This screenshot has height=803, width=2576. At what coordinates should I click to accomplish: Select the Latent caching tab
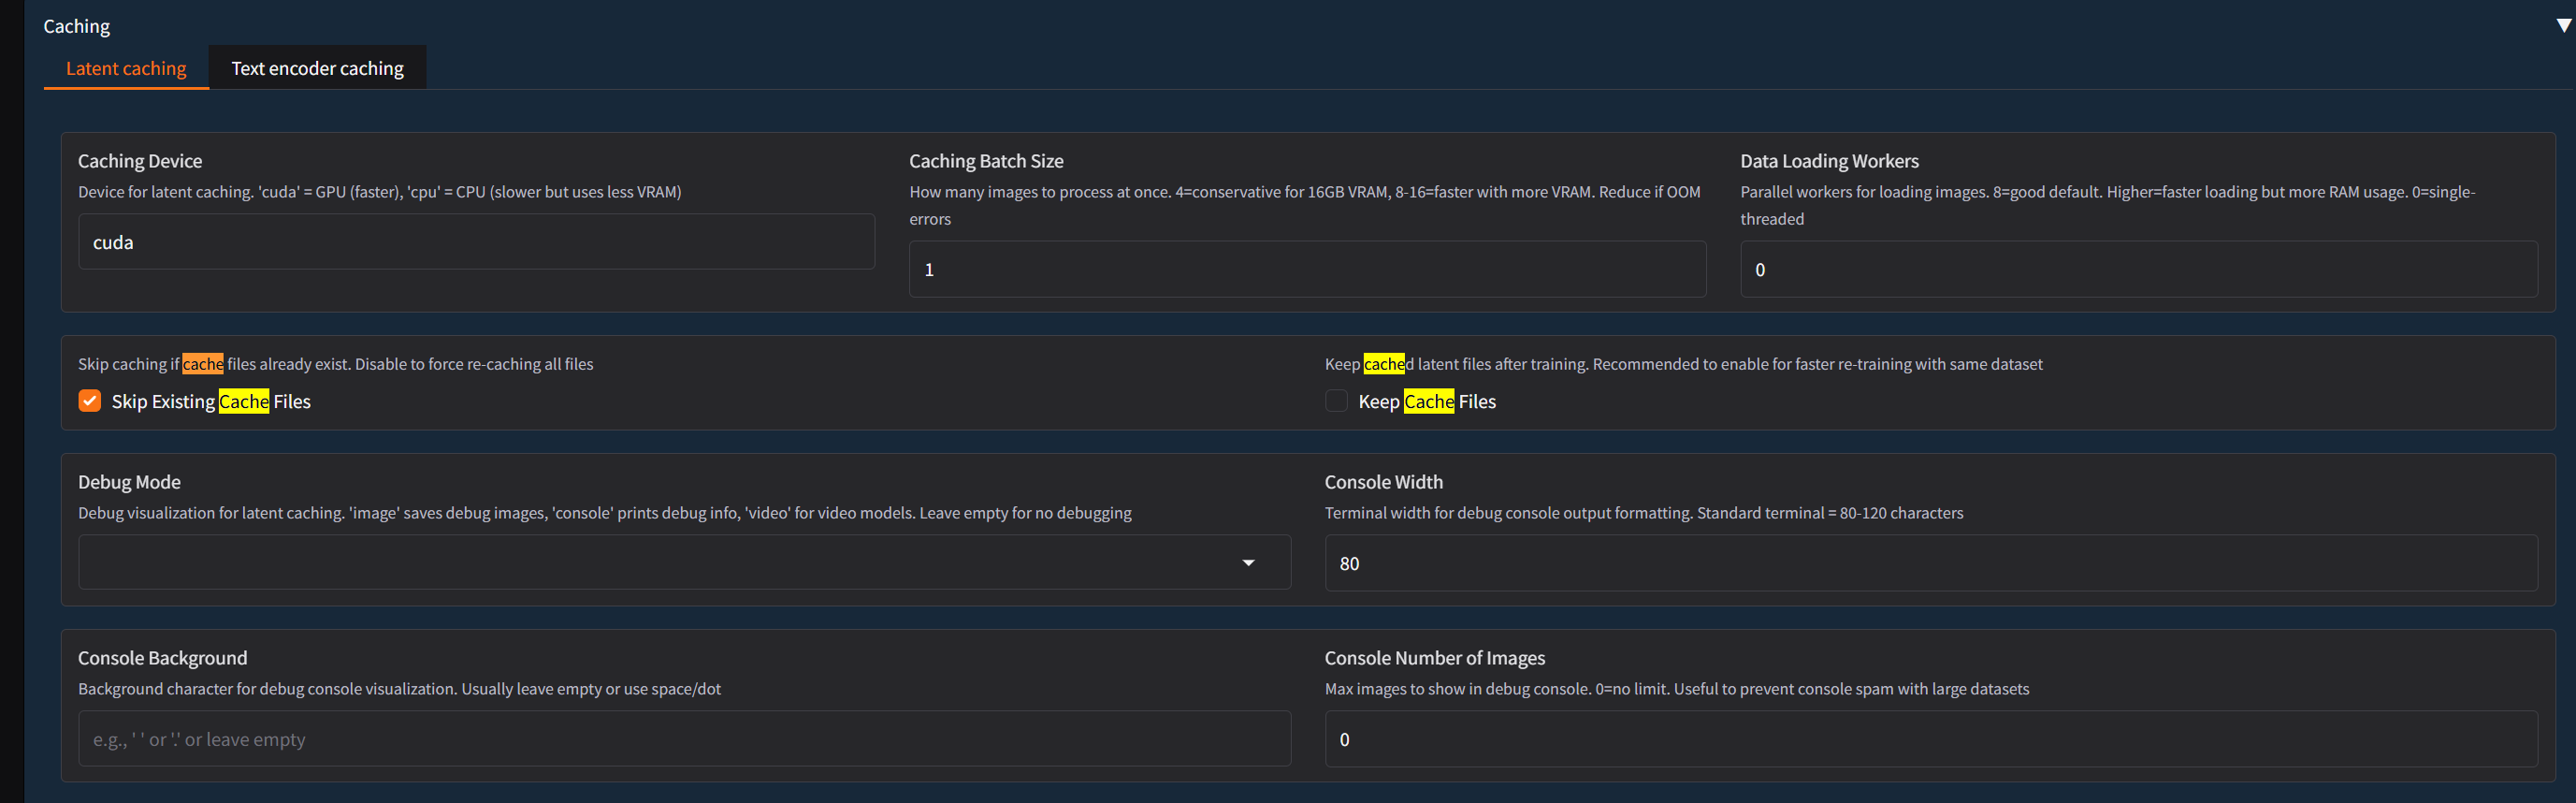[x=126, y=68]
